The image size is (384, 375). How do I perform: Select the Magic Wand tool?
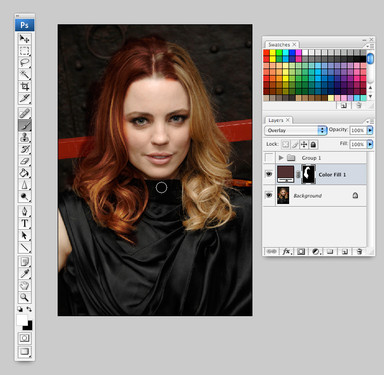[x=24, y=74]
